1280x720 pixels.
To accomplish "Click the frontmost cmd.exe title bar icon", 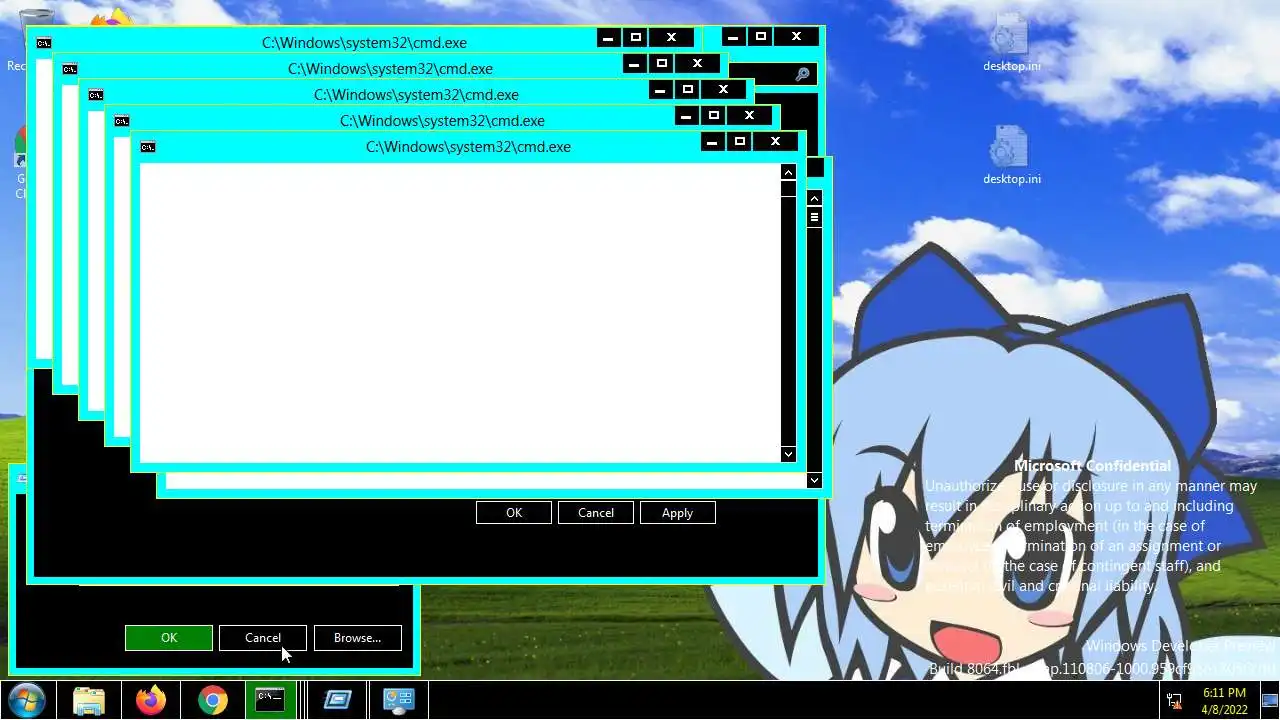I will (148, 147).
